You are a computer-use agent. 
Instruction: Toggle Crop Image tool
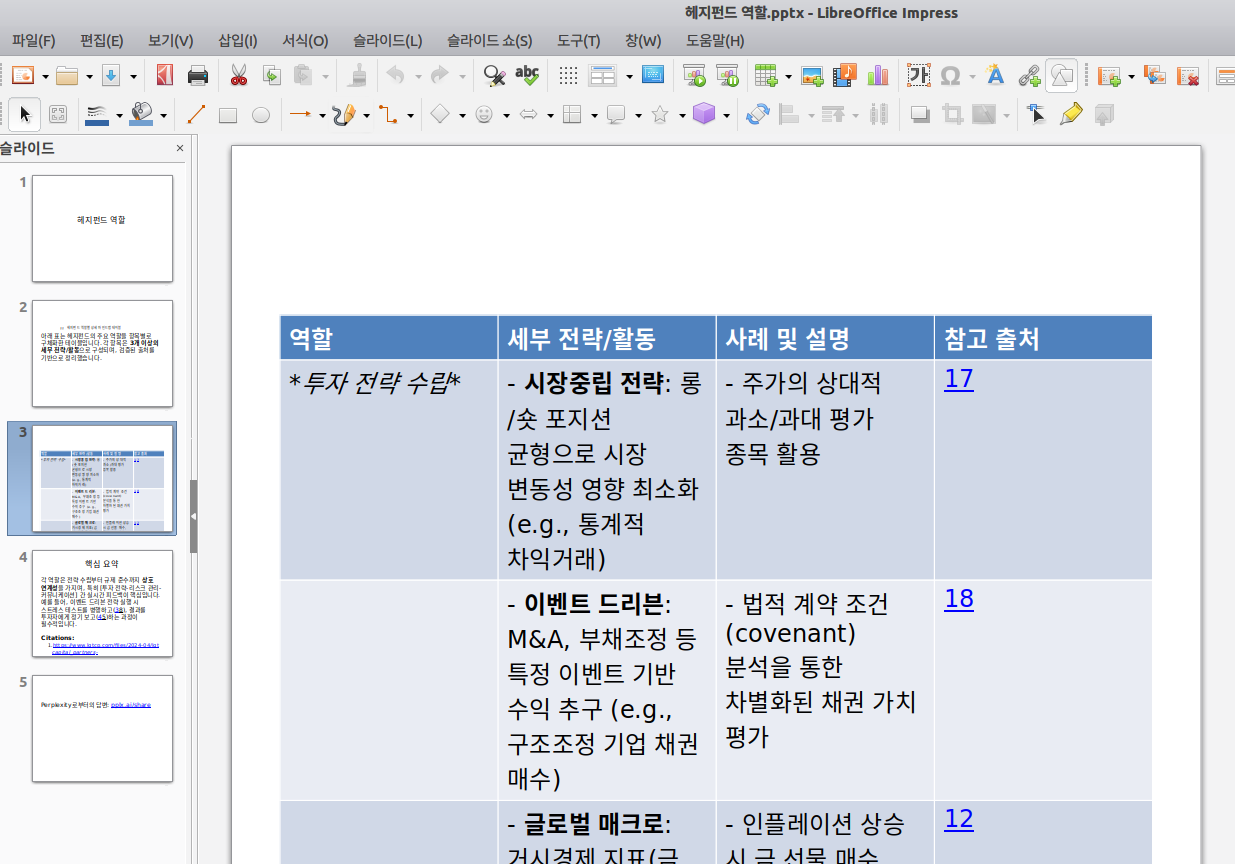point(953,115)
